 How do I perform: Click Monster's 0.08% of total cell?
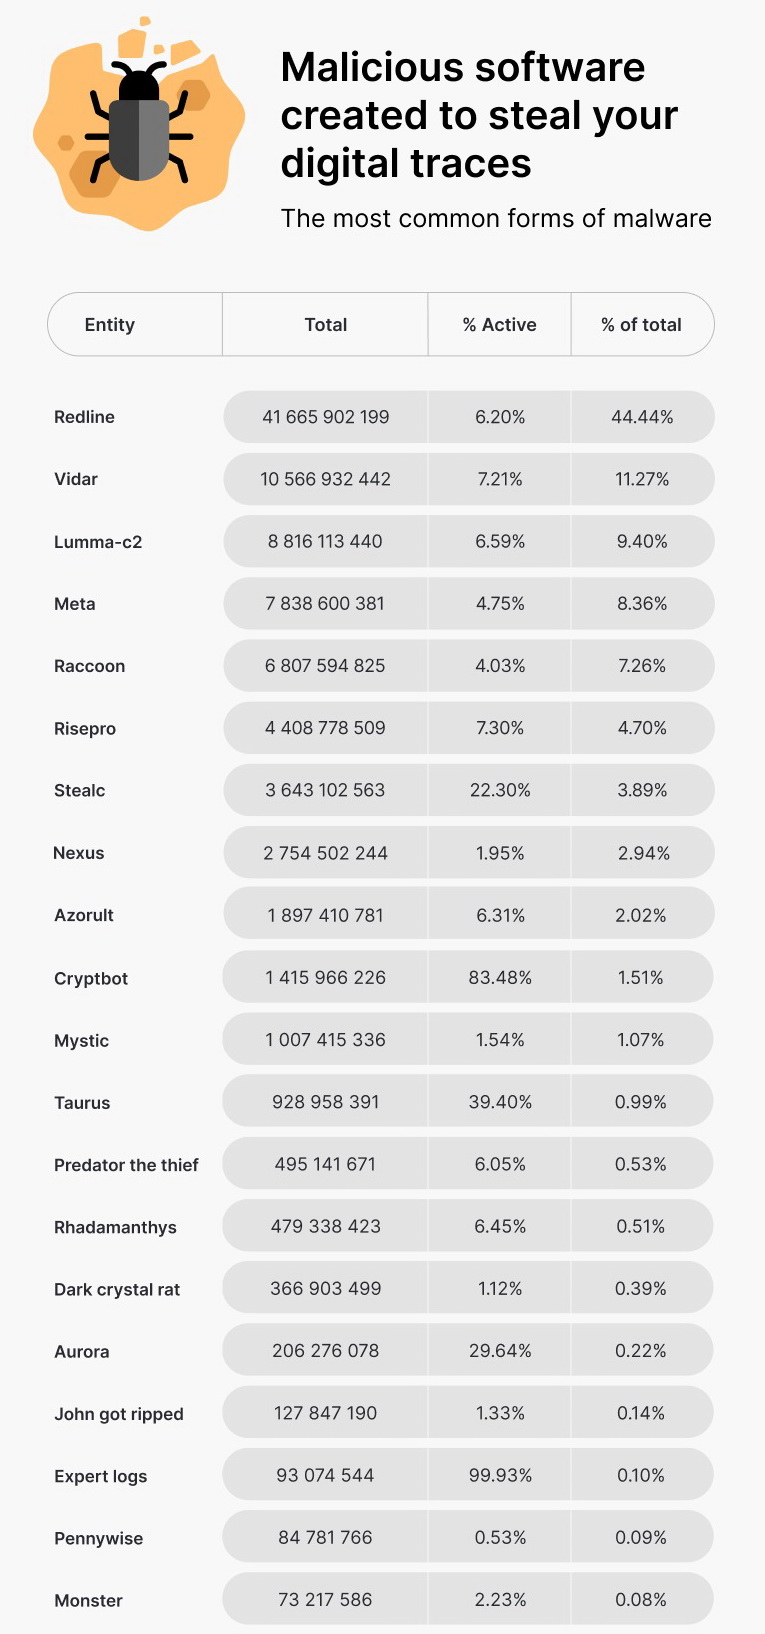641,1600
